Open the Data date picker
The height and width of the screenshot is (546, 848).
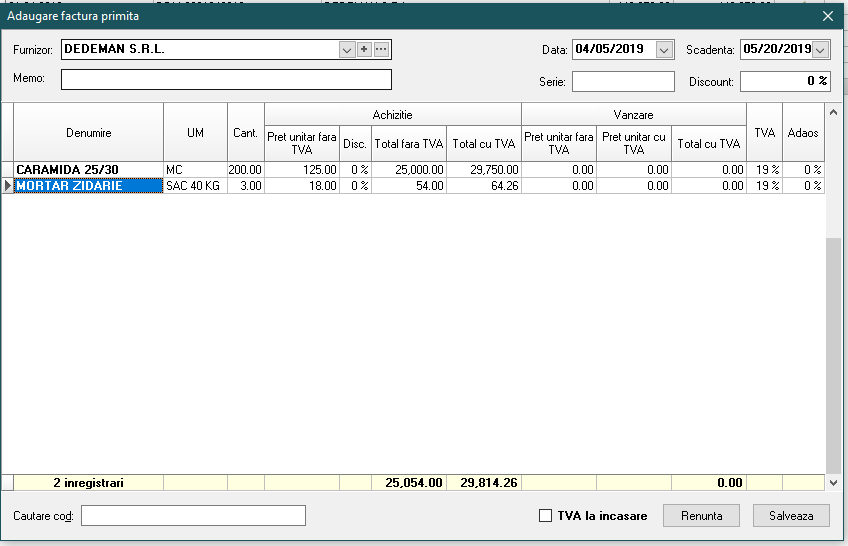[664, 49]
